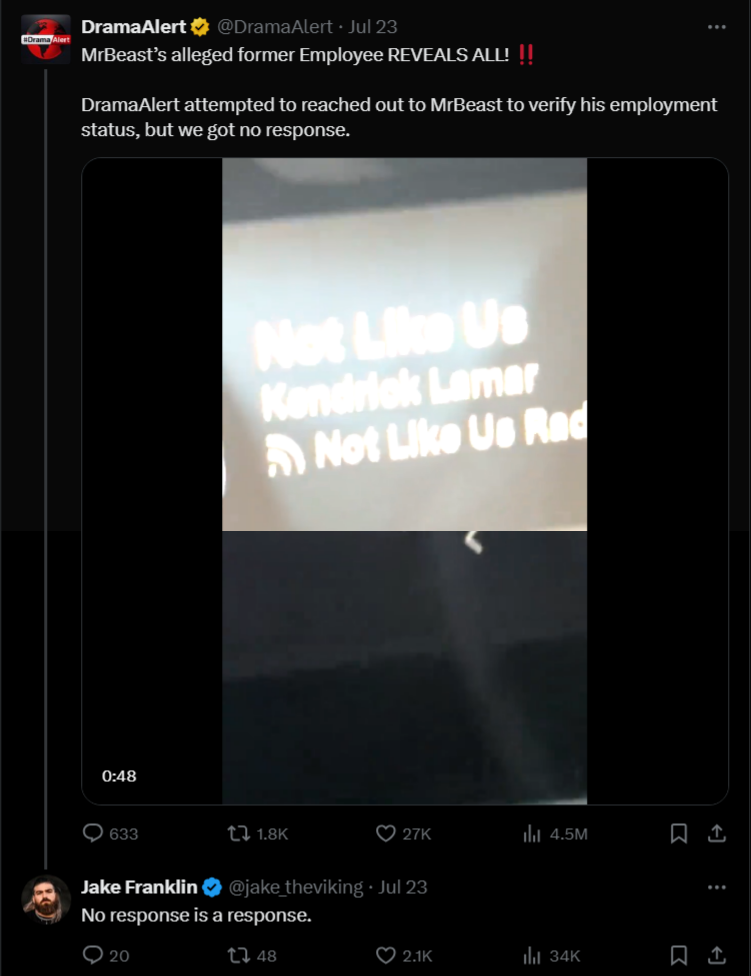
Task: Bookmark Jake Franklin's reply
Action: (679, 955)
